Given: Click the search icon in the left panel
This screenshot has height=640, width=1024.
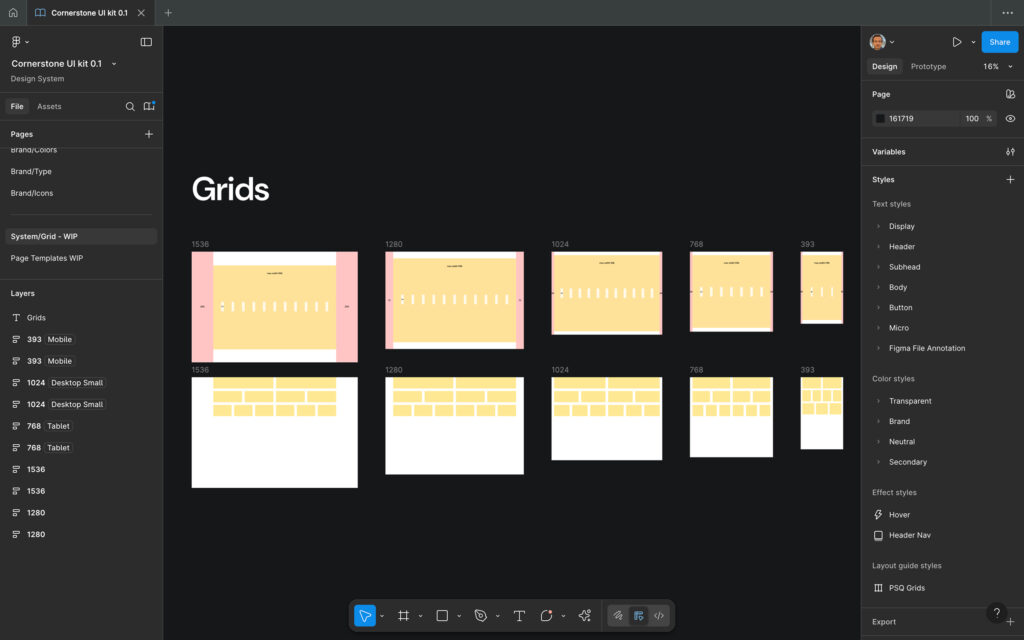Looking at the screenshot, I should coord(130,106).
